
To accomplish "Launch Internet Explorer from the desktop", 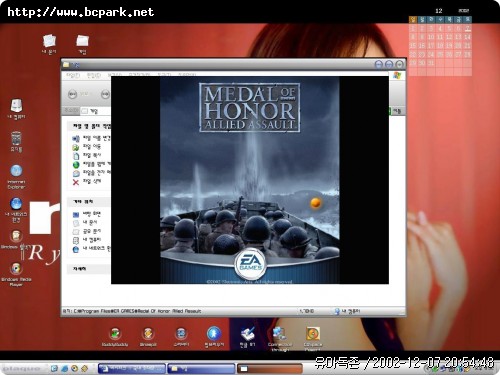I will pyautogui.click(x=16, y=176).
